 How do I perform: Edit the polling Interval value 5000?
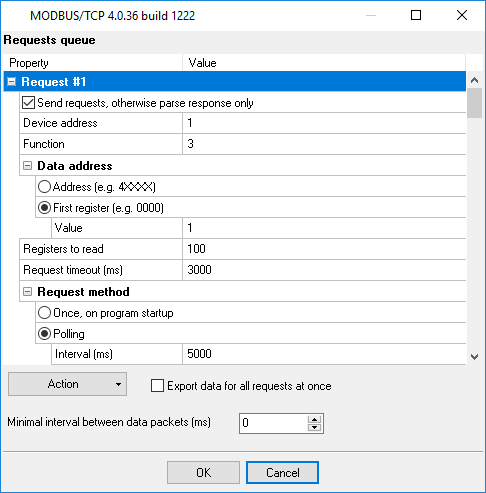[x=324, y=354]
